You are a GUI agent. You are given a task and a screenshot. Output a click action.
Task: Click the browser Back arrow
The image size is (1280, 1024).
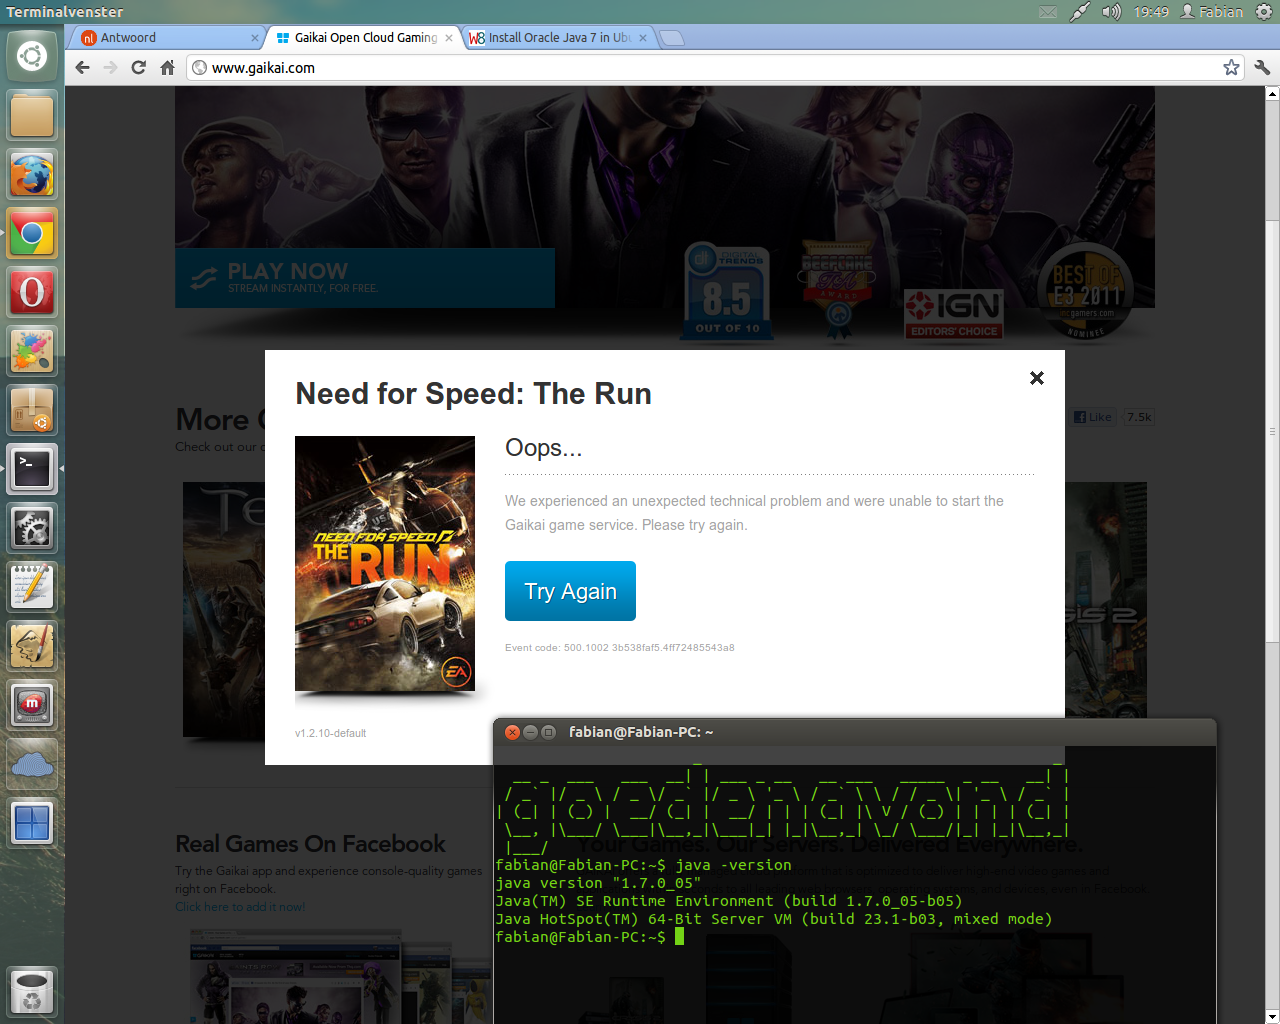click(x=83, y=68)
